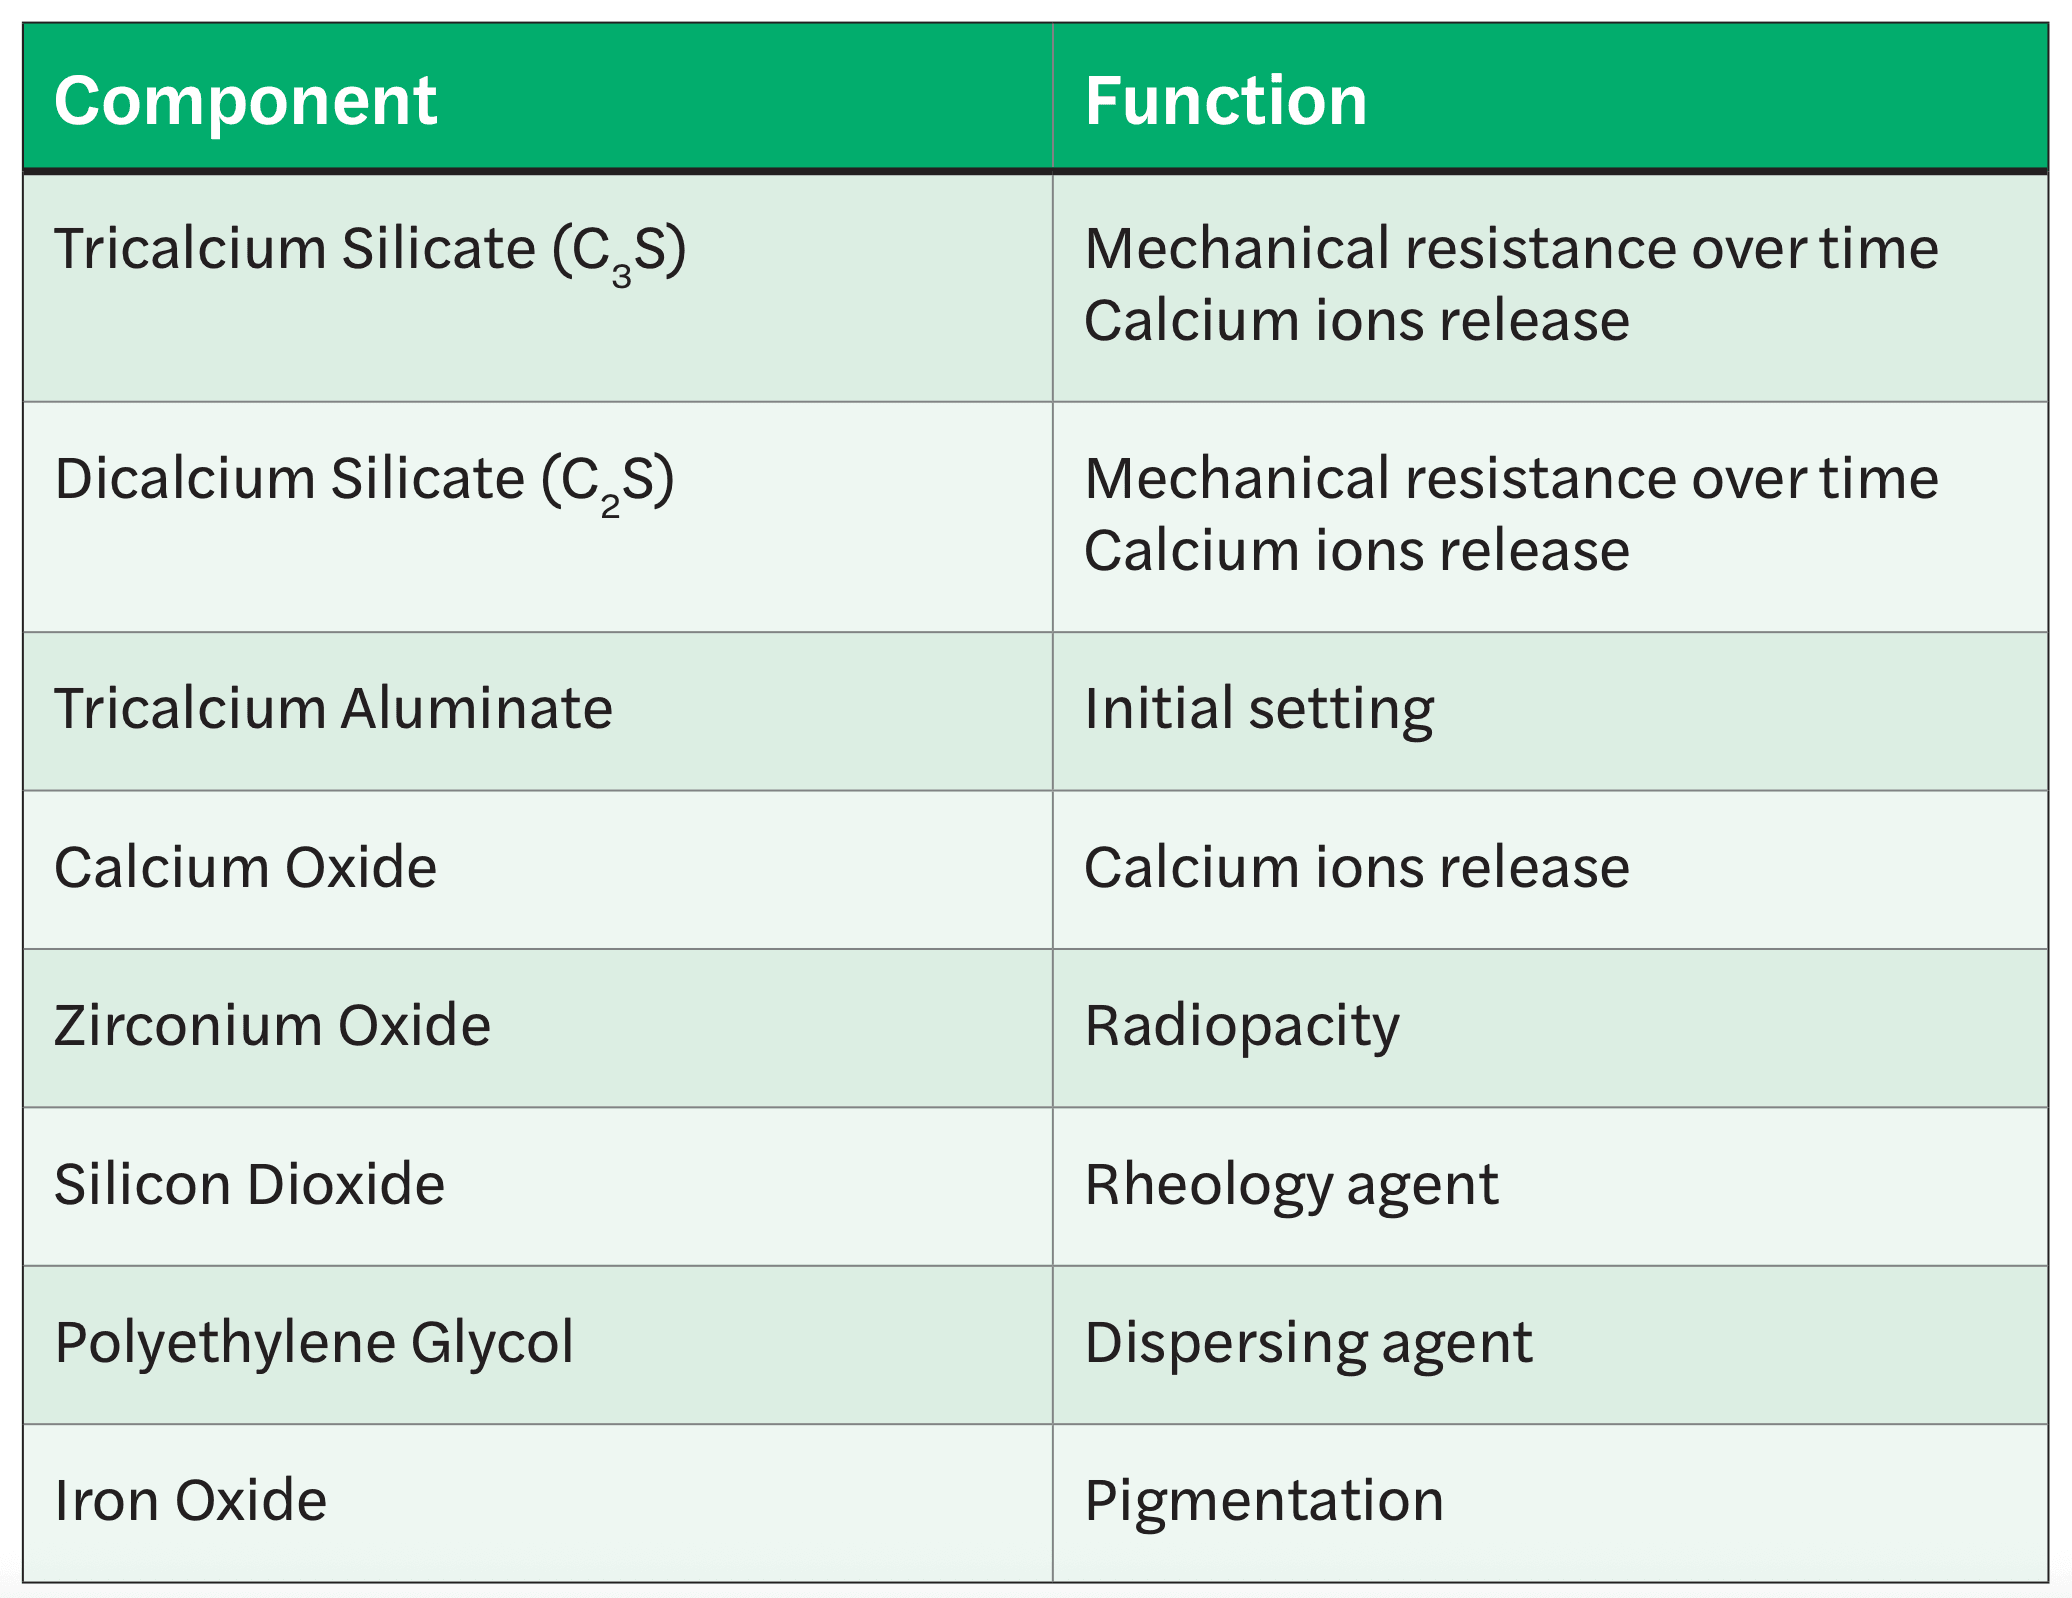Click the Pigmentation function cell

(1550, 1503)
